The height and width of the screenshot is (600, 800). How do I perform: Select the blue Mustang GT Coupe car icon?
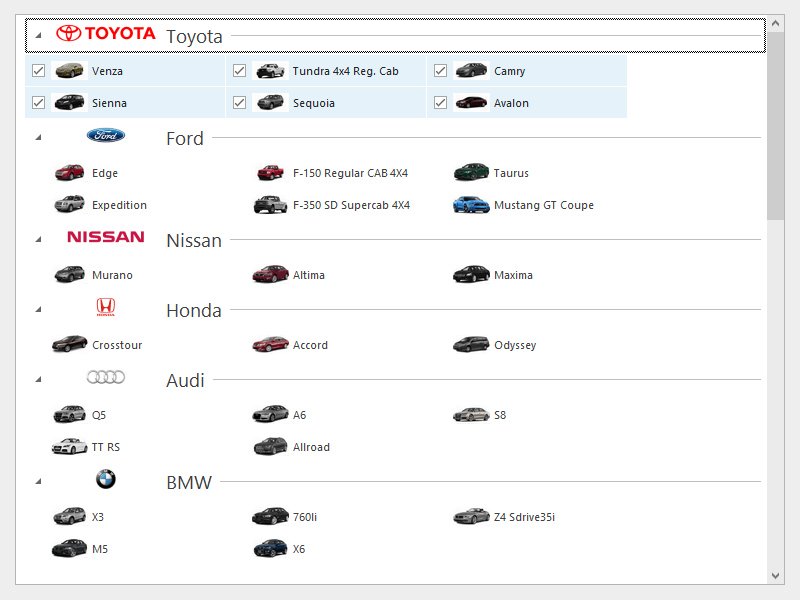pyautogui.click(x=471, y=205)
